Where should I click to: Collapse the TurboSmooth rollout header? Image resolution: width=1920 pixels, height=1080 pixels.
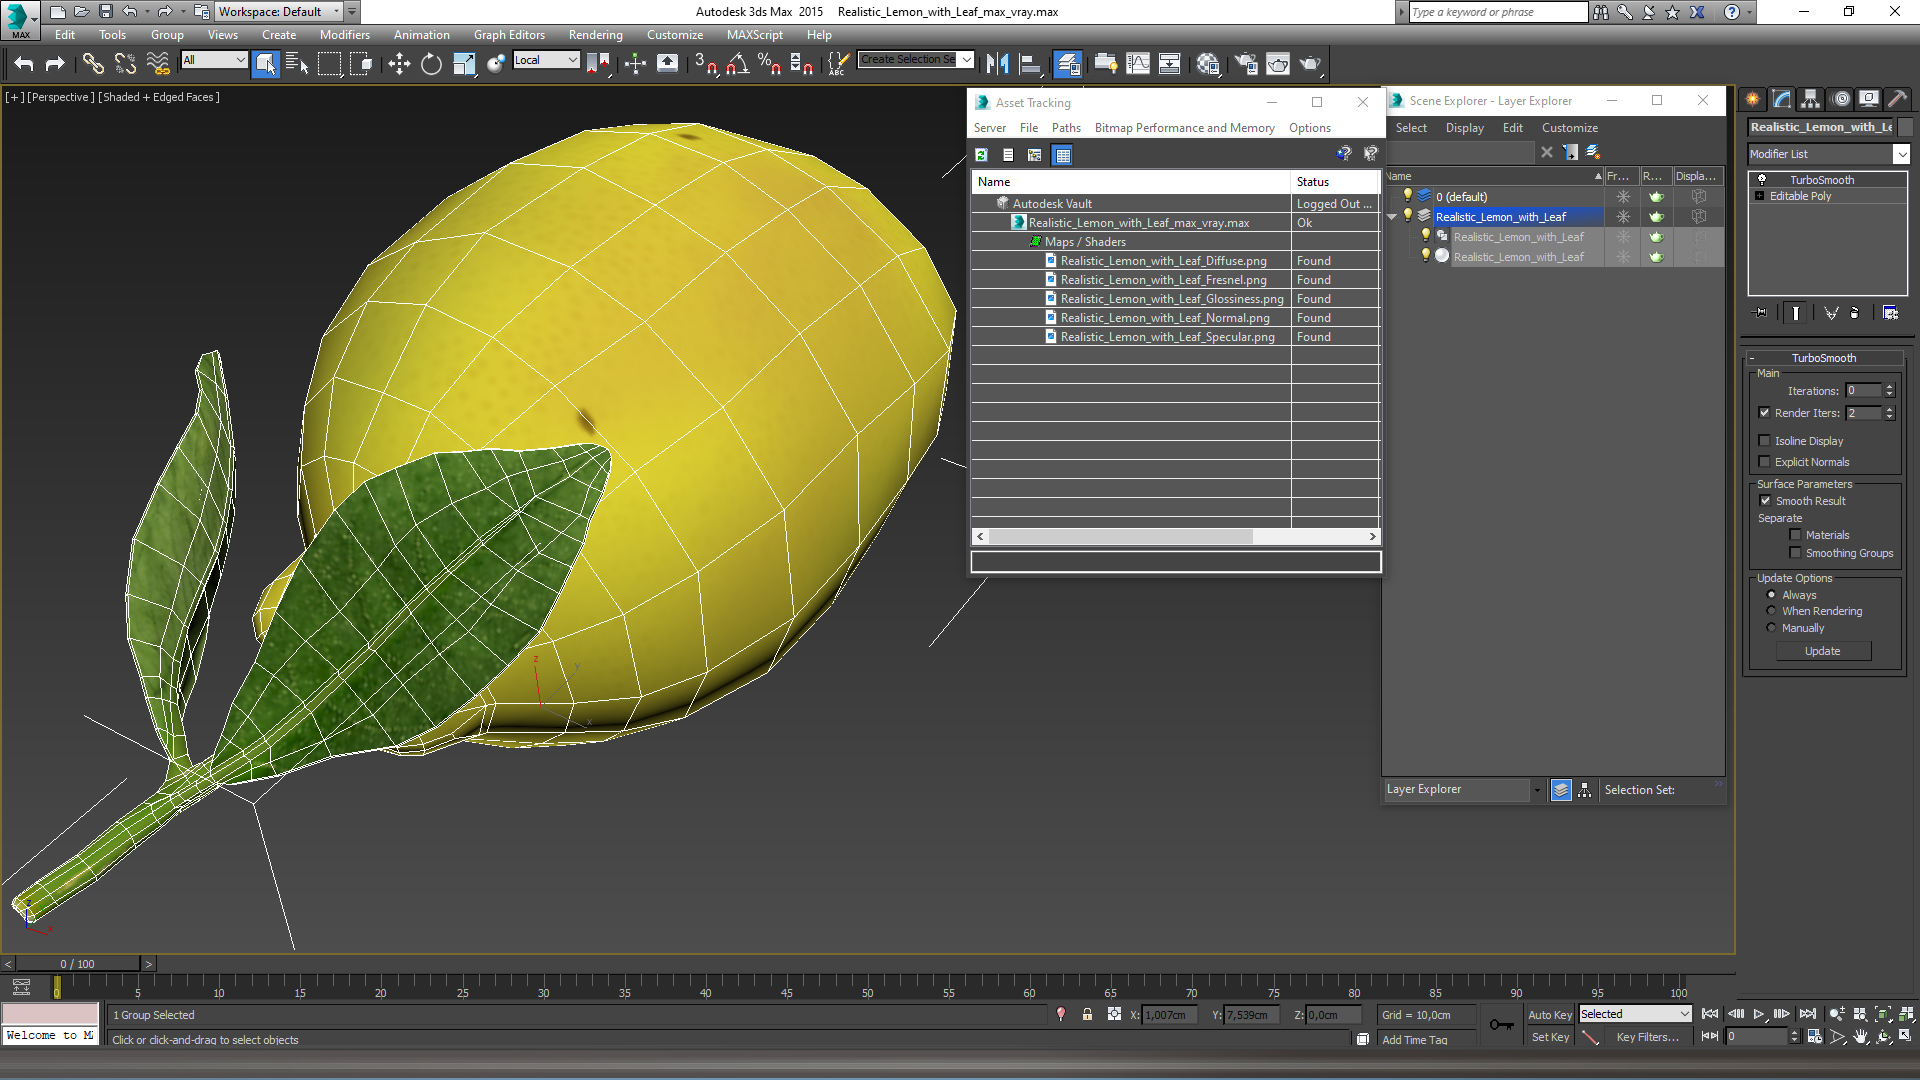click(1823, 358)
